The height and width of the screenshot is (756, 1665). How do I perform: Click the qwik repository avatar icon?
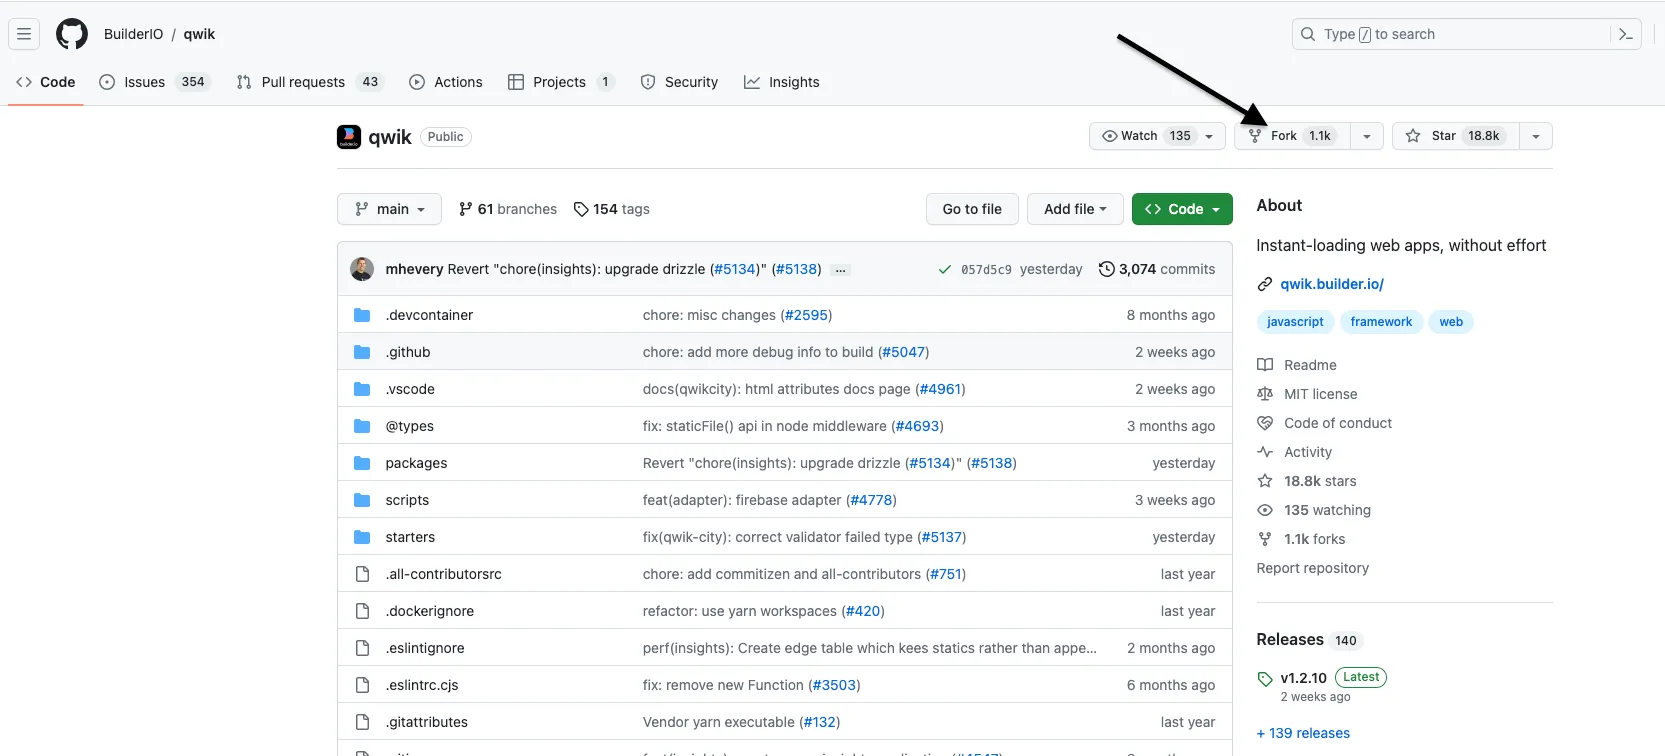click(349, 137)
